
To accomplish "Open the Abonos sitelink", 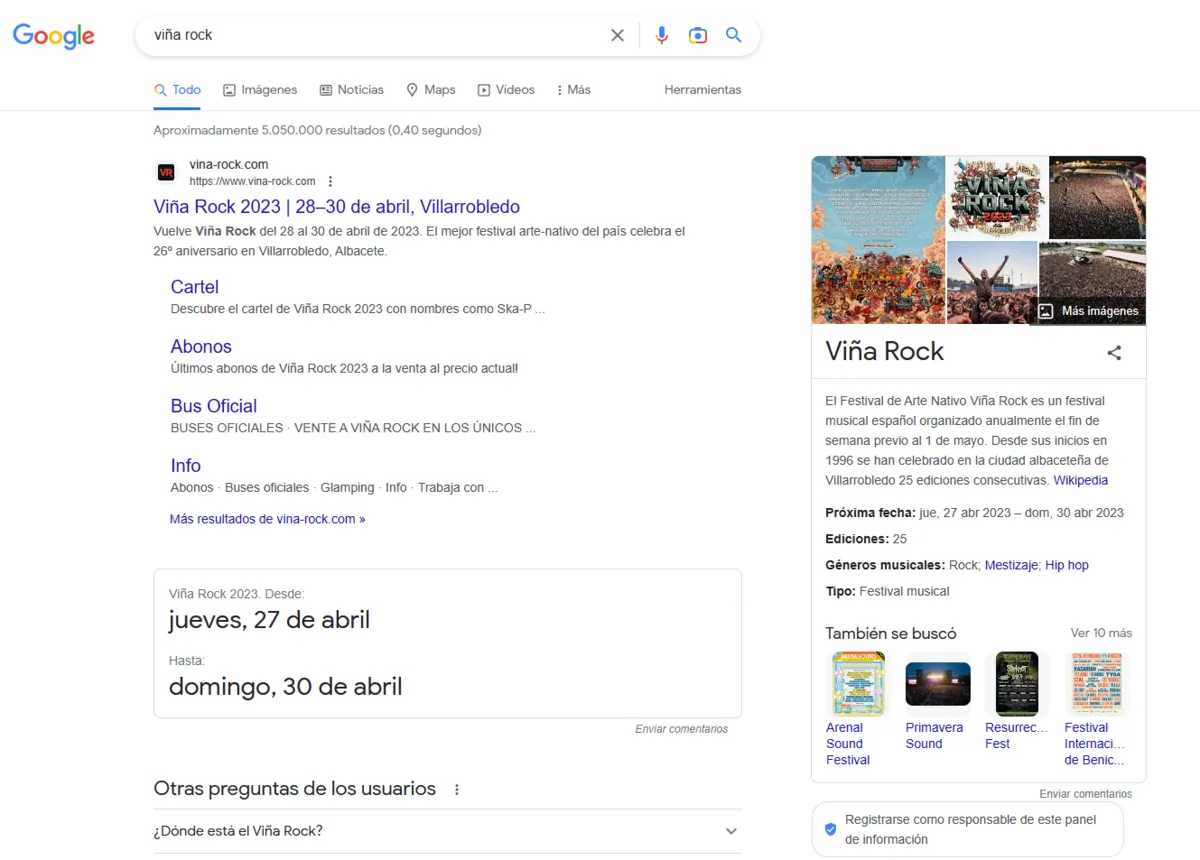I will click(x=201, y=347).
